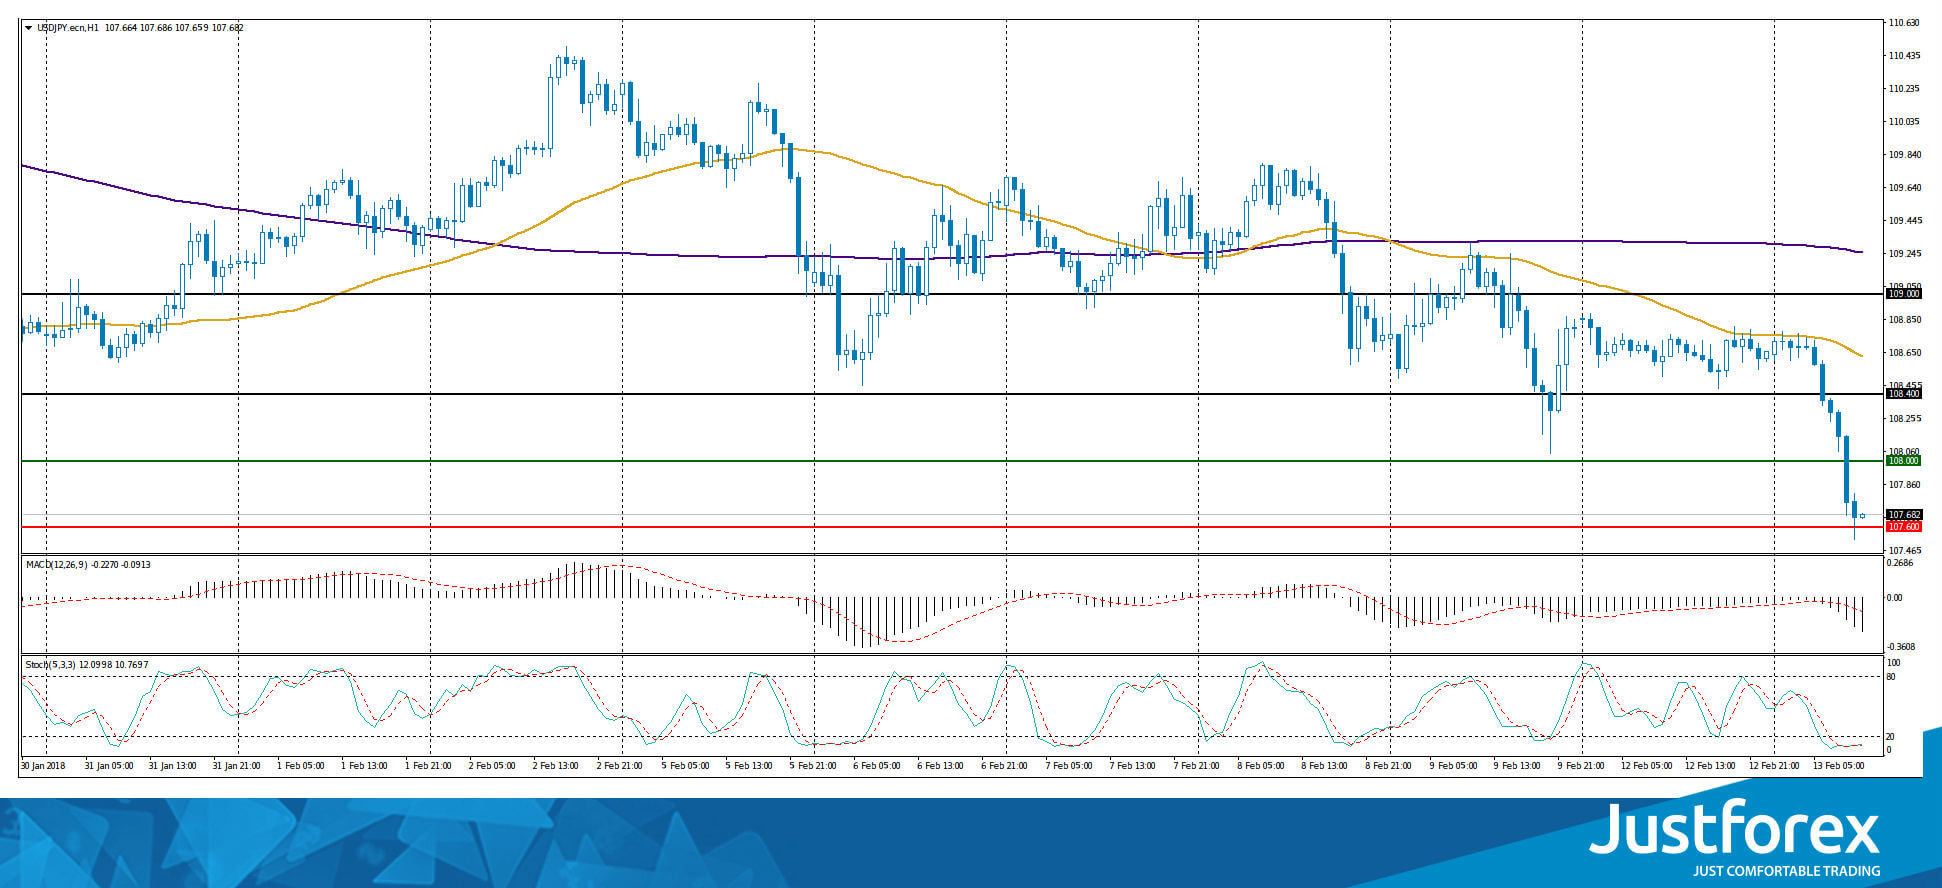Screen dimensions: 1942x888
Task: Click the '7 Feb 05:00' time axis label
Action: point(1069,766)
